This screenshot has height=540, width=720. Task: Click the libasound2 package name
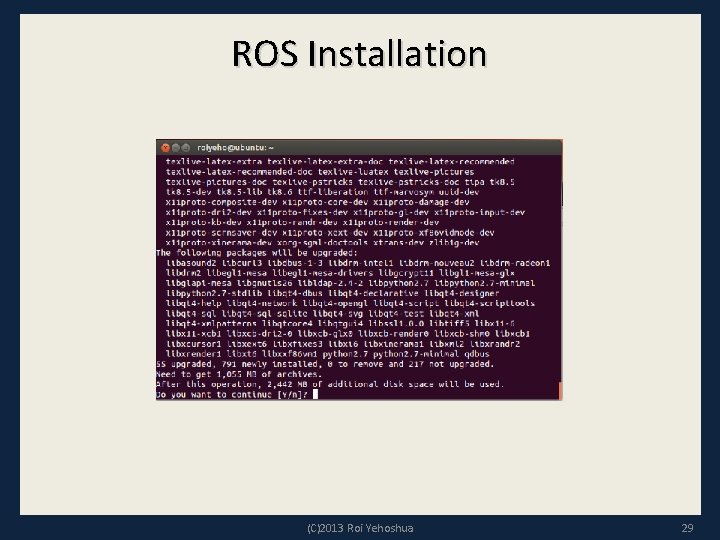point(191,263)
